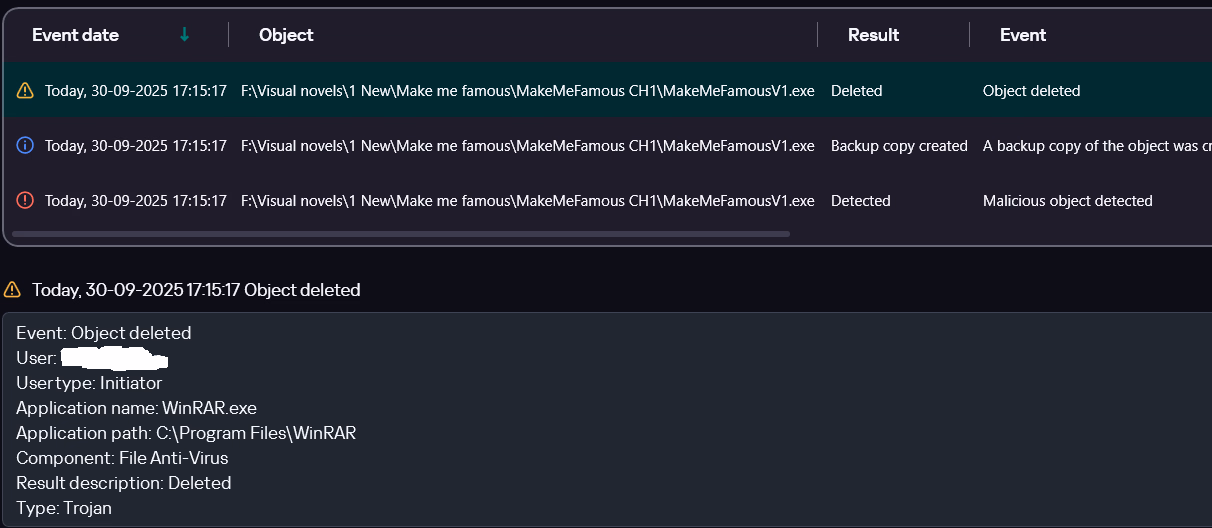Click the Malicious object detected event text

(x=1067, y=201)
